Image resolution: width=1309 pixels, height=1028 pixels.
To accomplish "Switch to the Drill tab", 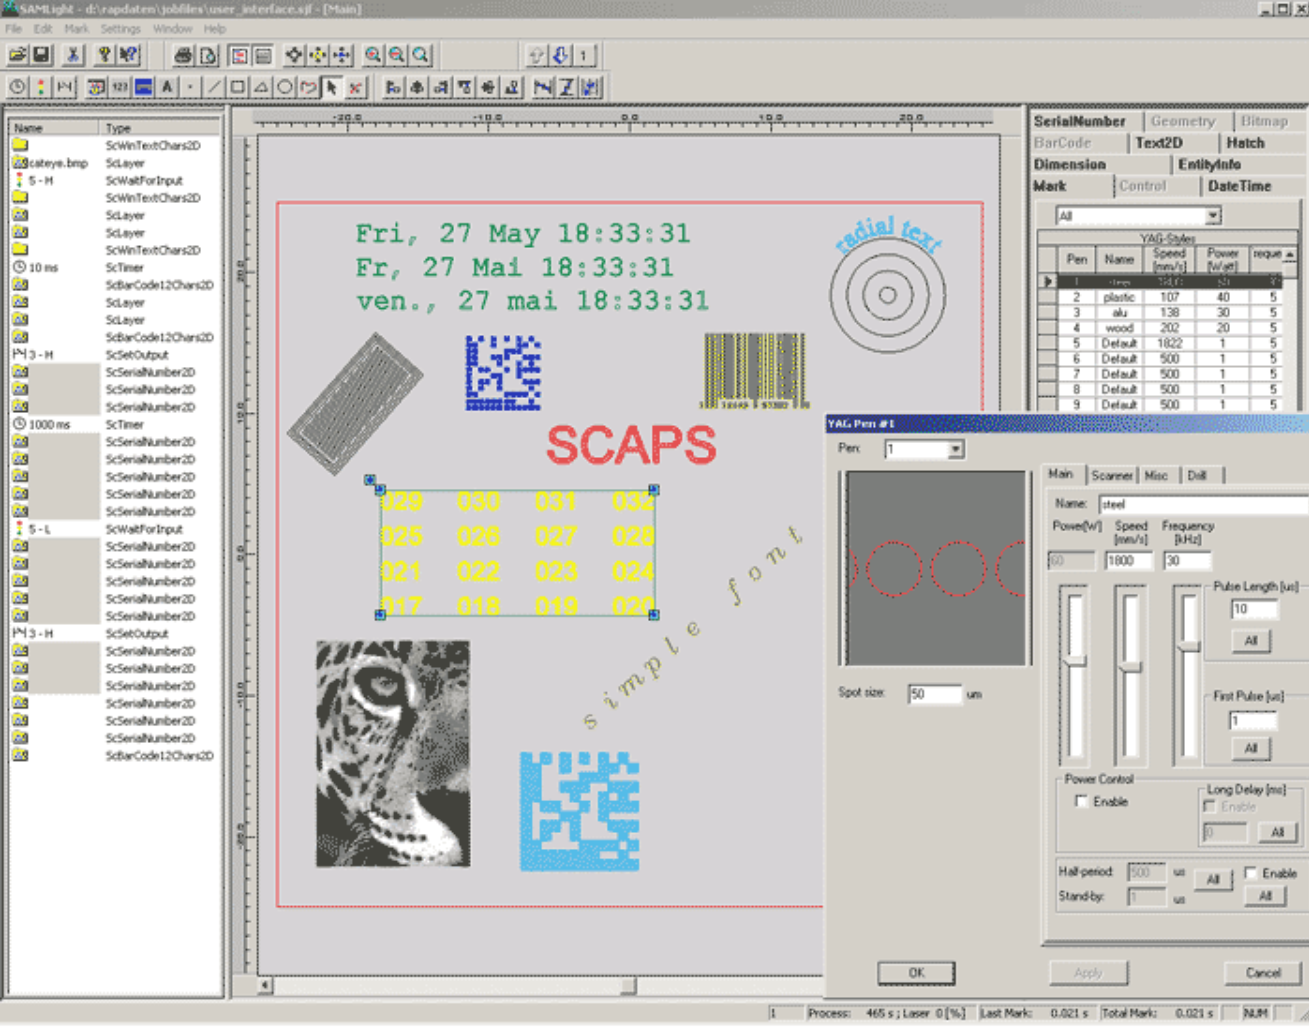I will [x=1197, y=475].
